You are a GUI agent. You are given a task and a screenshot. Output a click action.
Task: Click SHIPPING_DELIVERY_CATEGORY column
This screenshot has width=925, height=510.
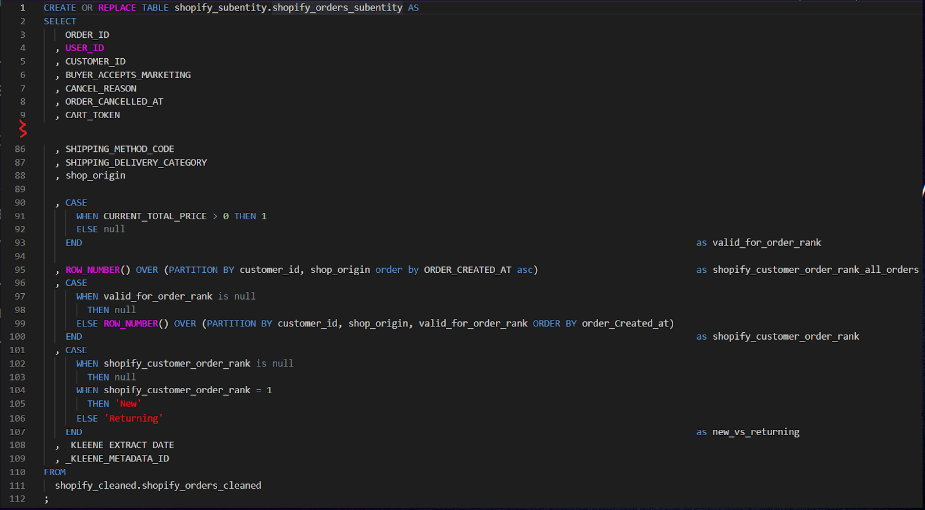pyautogui.click(x=136, y=162)
